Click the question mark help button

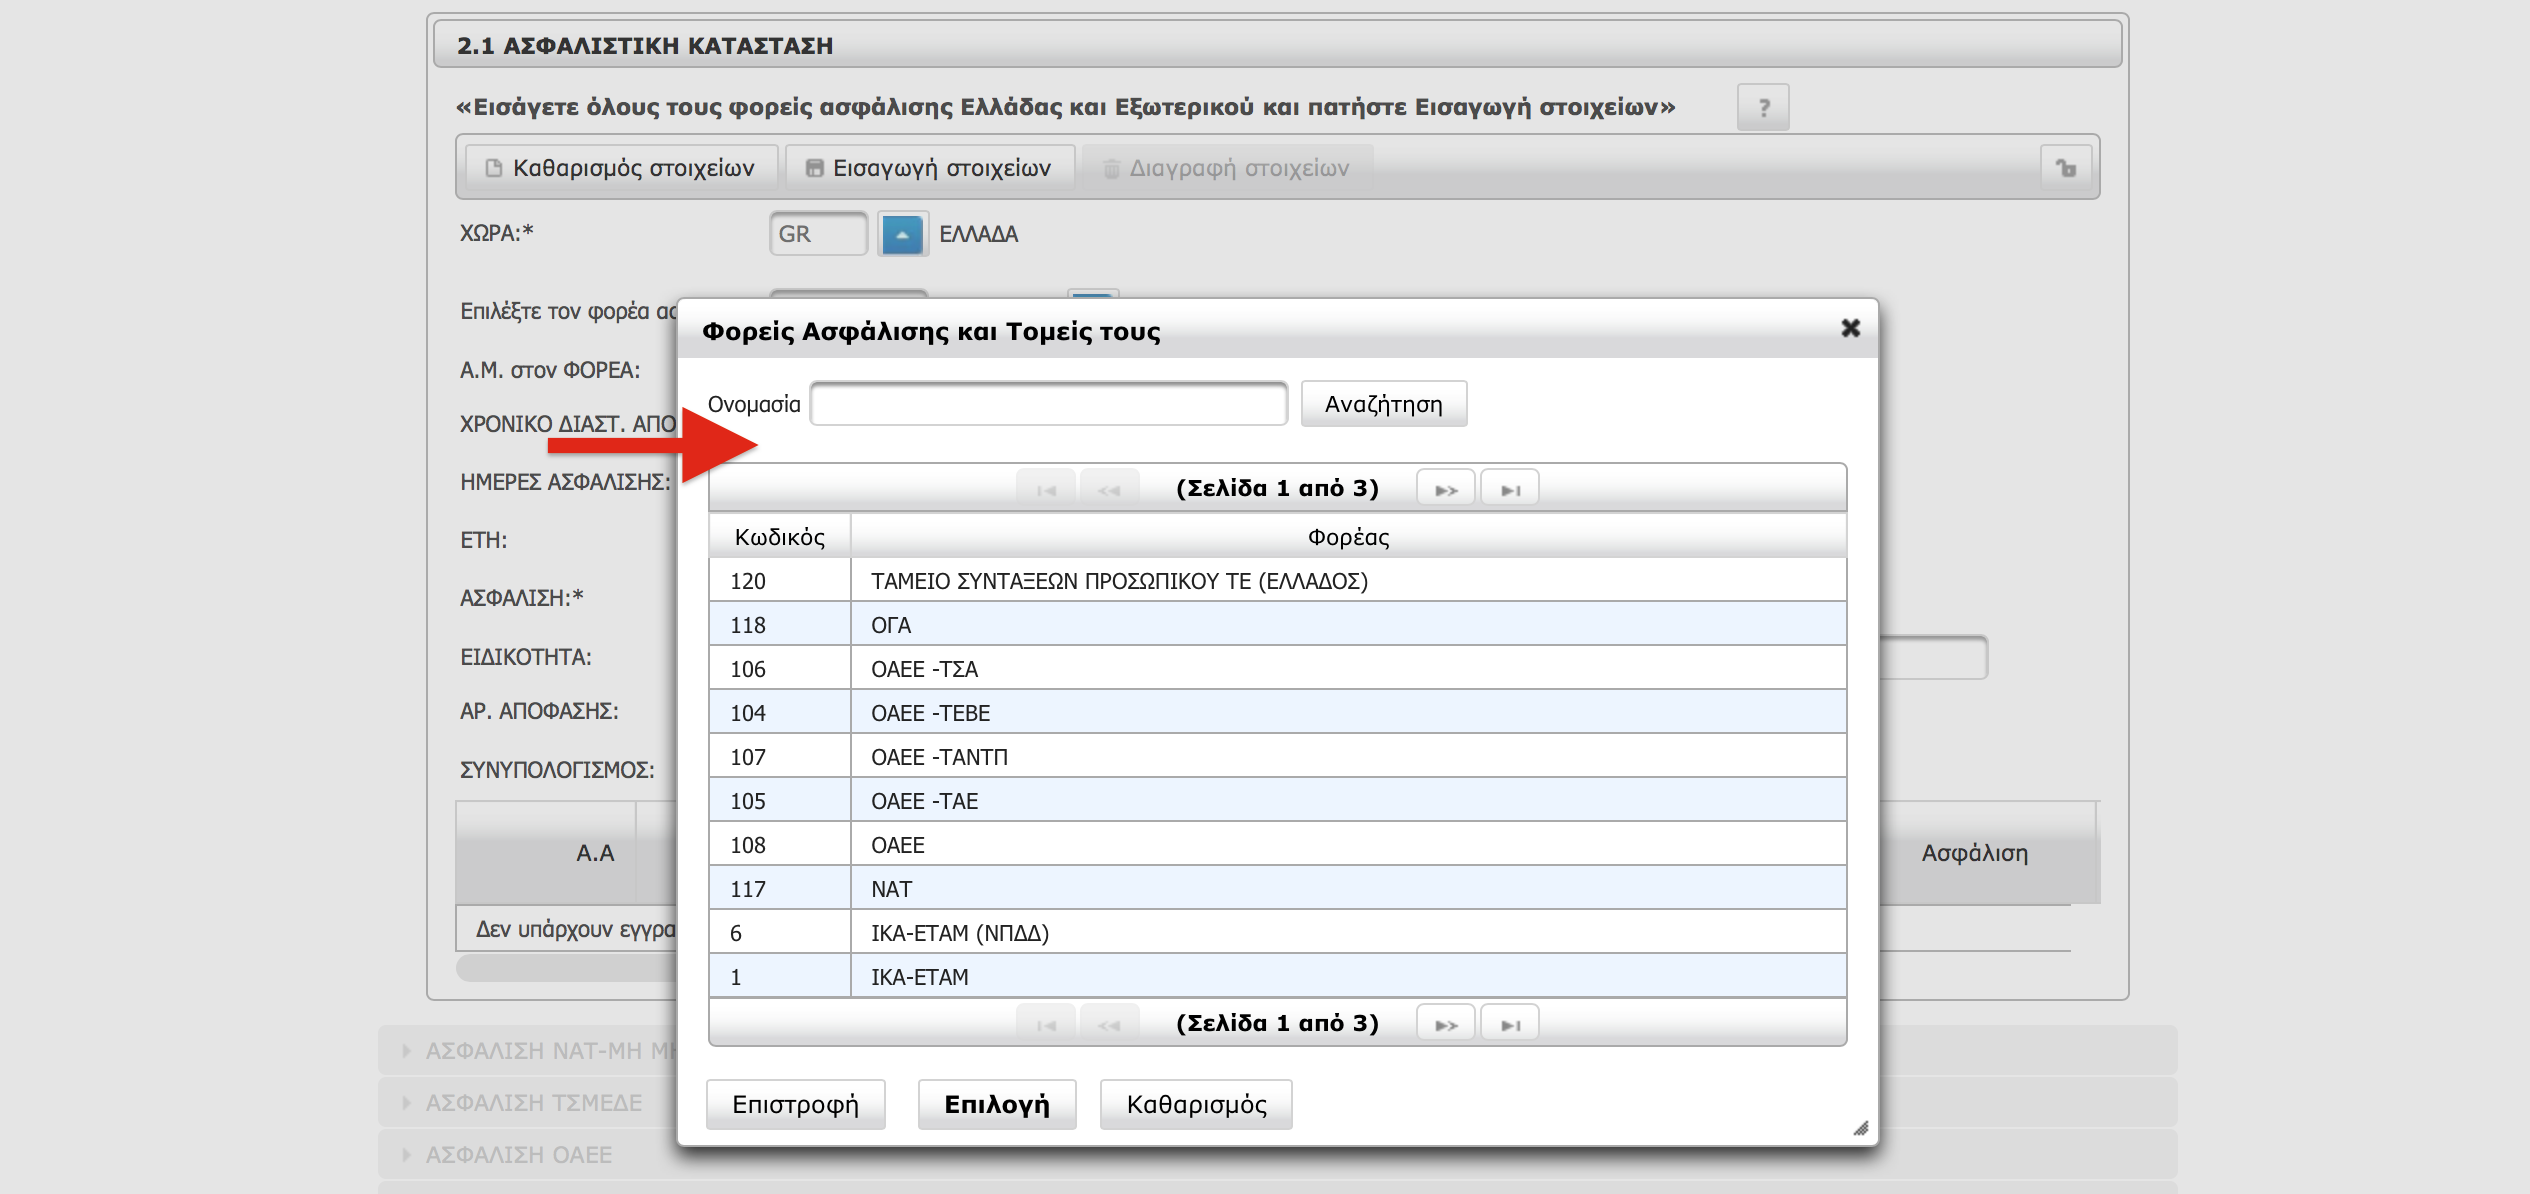[x=1763, y=107]
